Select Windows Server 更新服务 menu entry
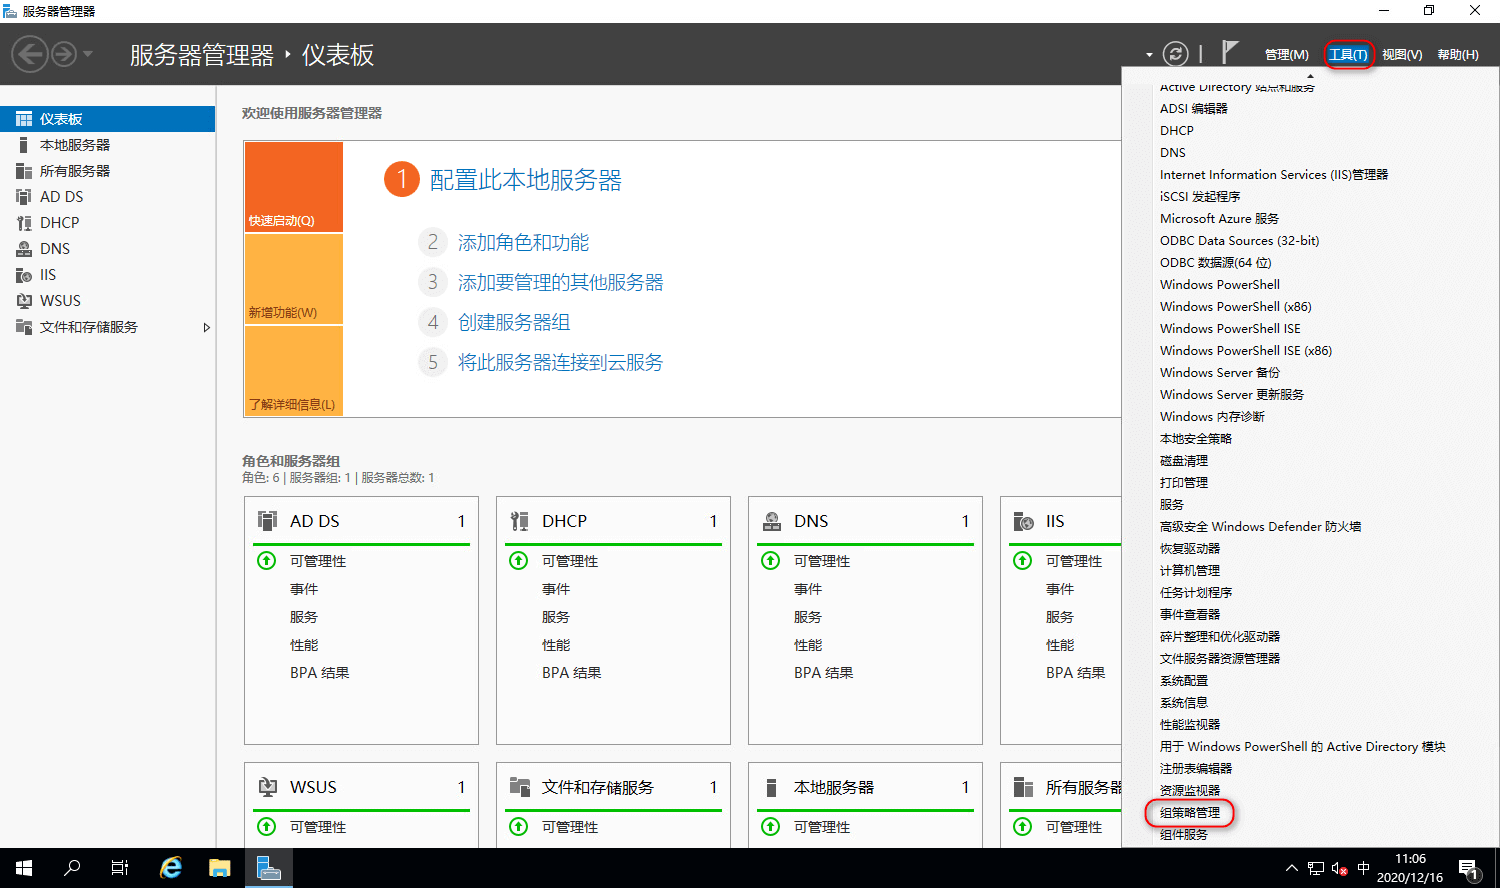This screenshot has width=1500, height=888. (x=1232, y=395)
